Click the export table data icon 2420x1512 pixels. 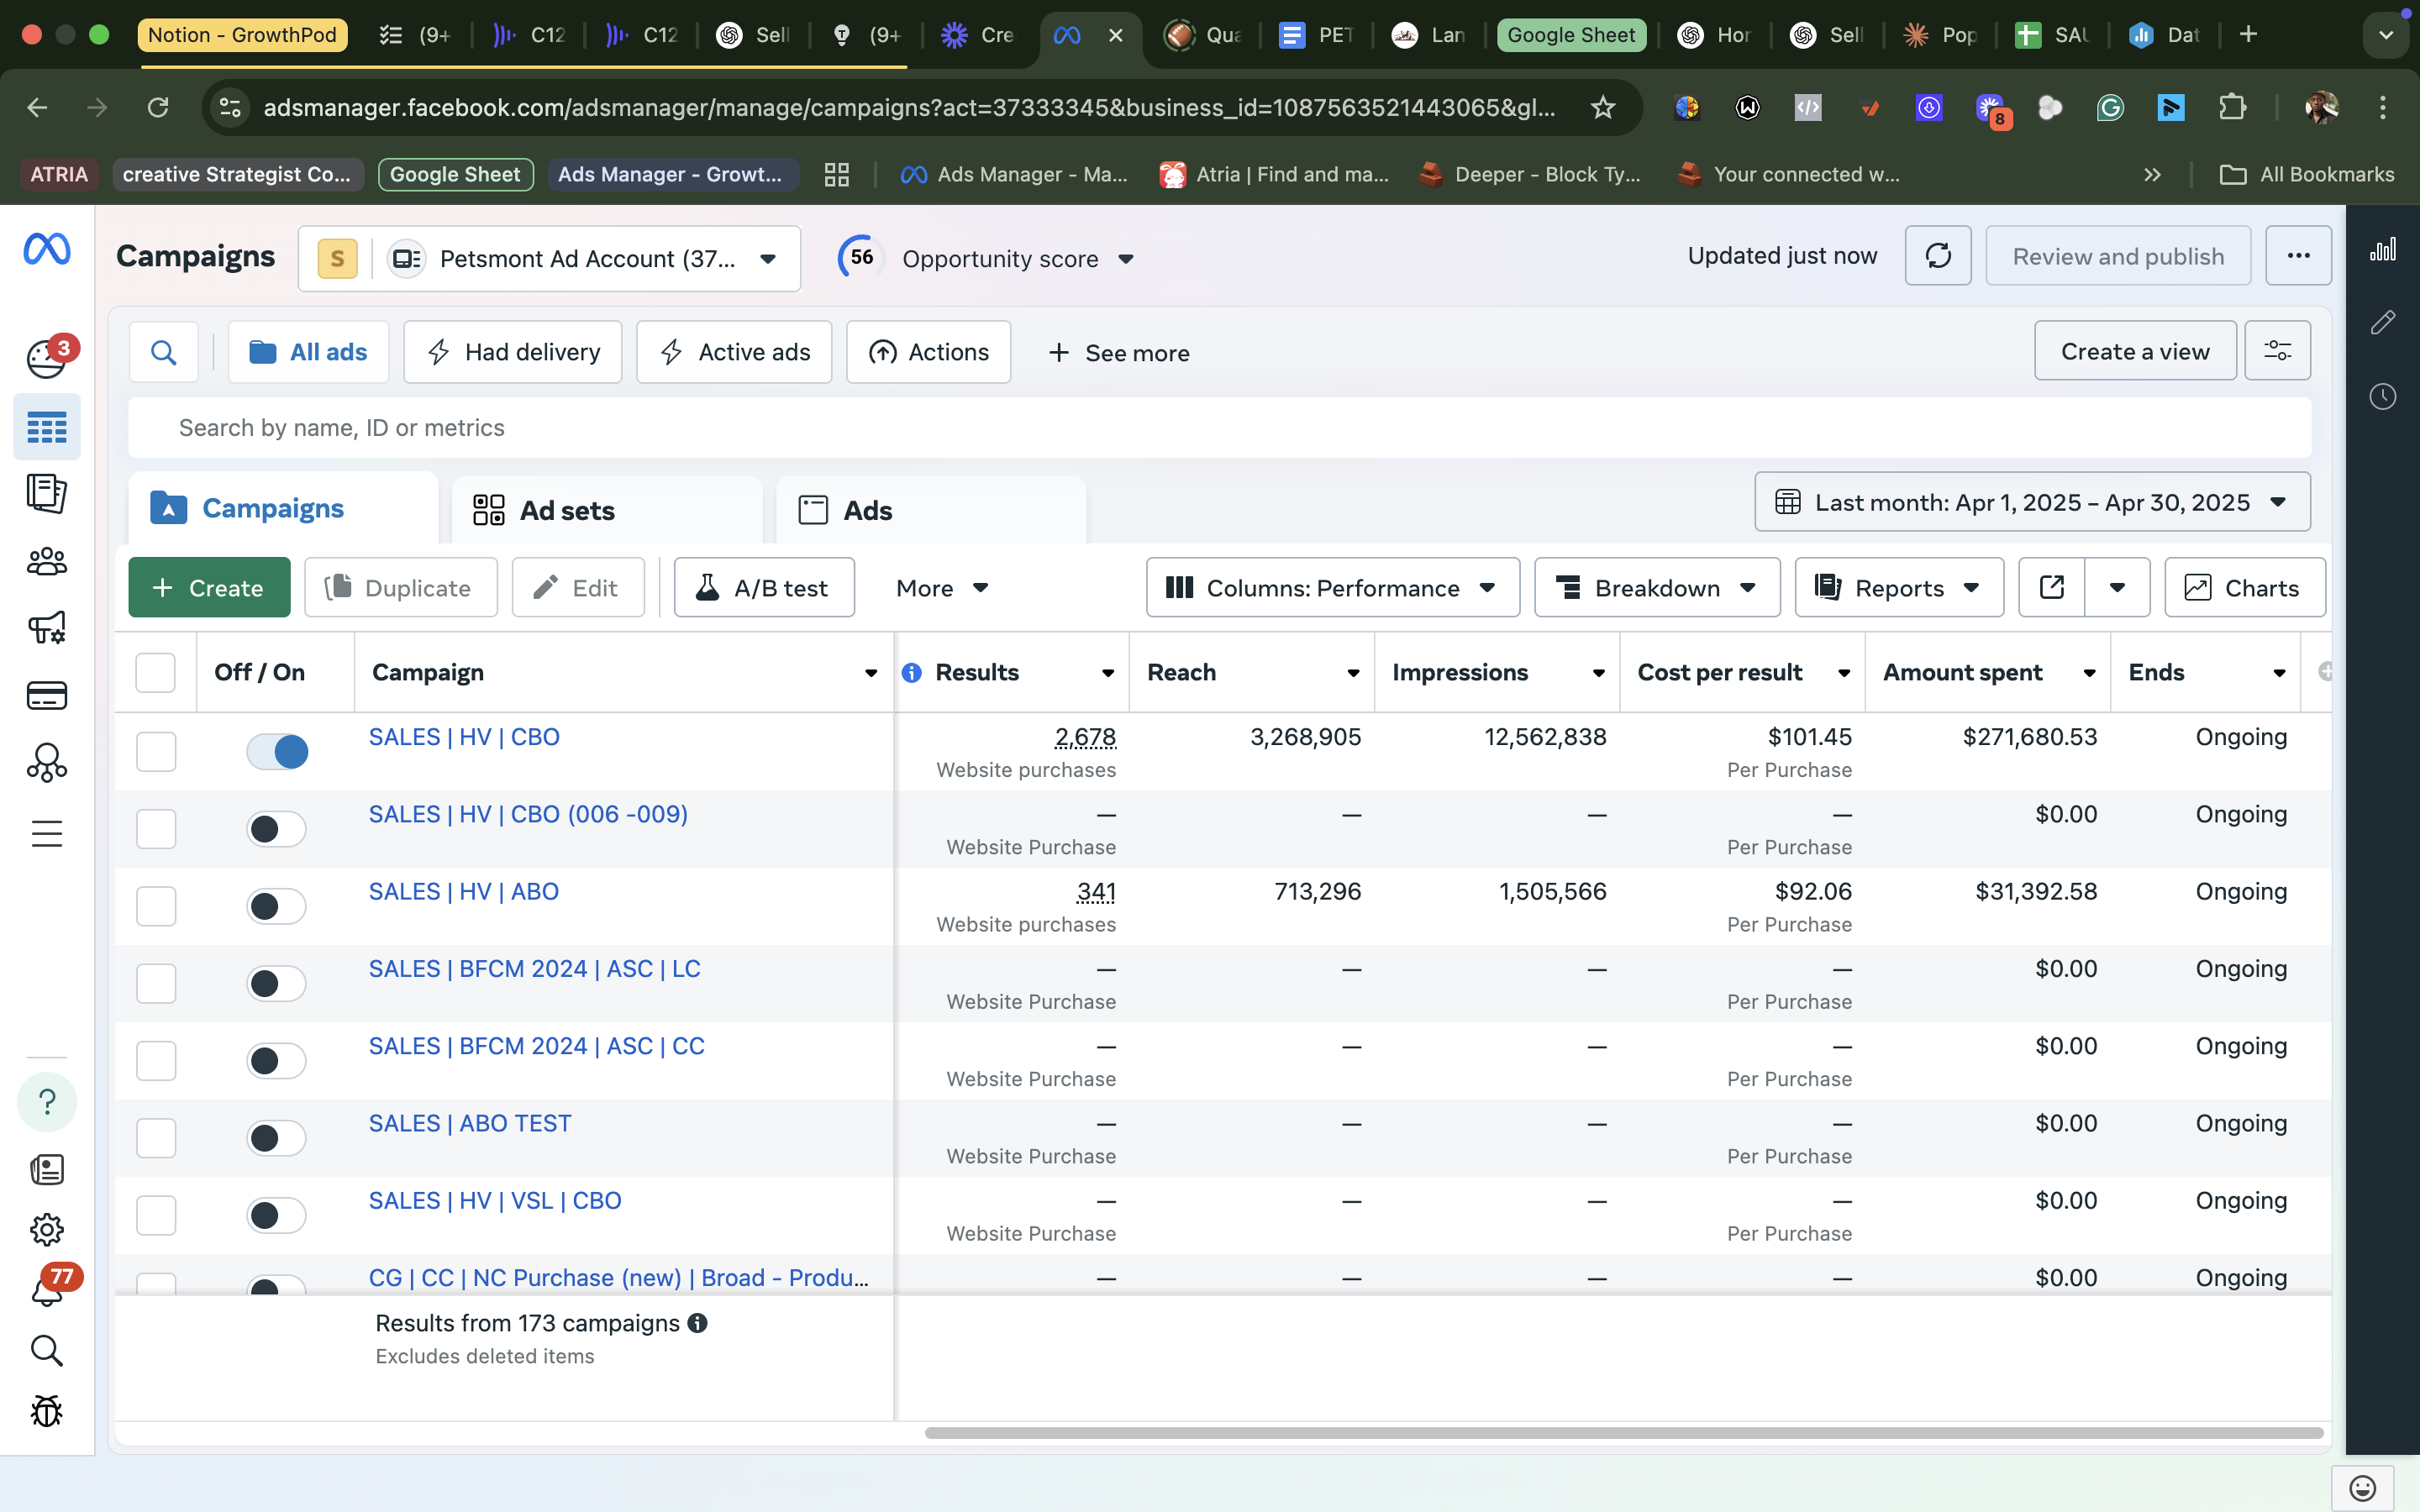click(2052, 587)
